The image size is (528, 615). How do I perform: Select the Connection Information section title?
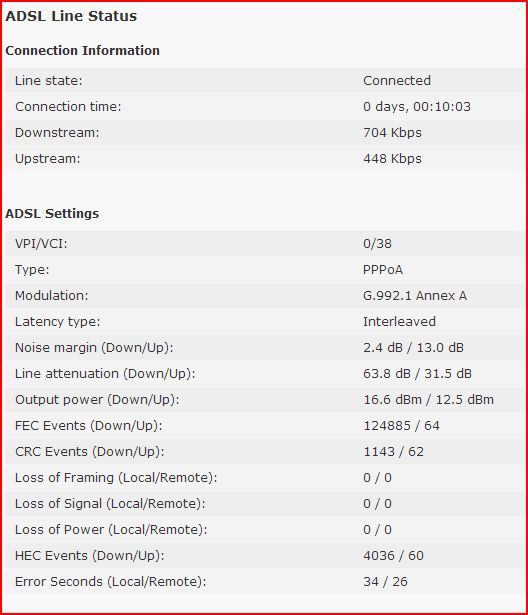pyautogui.click(x=82, y=51)
